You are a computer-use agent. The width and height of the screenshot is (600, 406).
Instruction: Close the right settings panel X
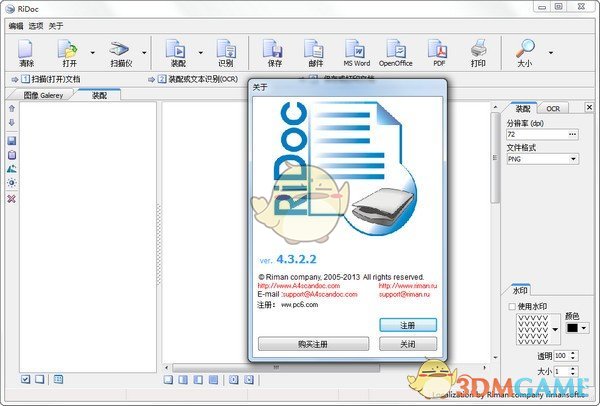(590, 108)
